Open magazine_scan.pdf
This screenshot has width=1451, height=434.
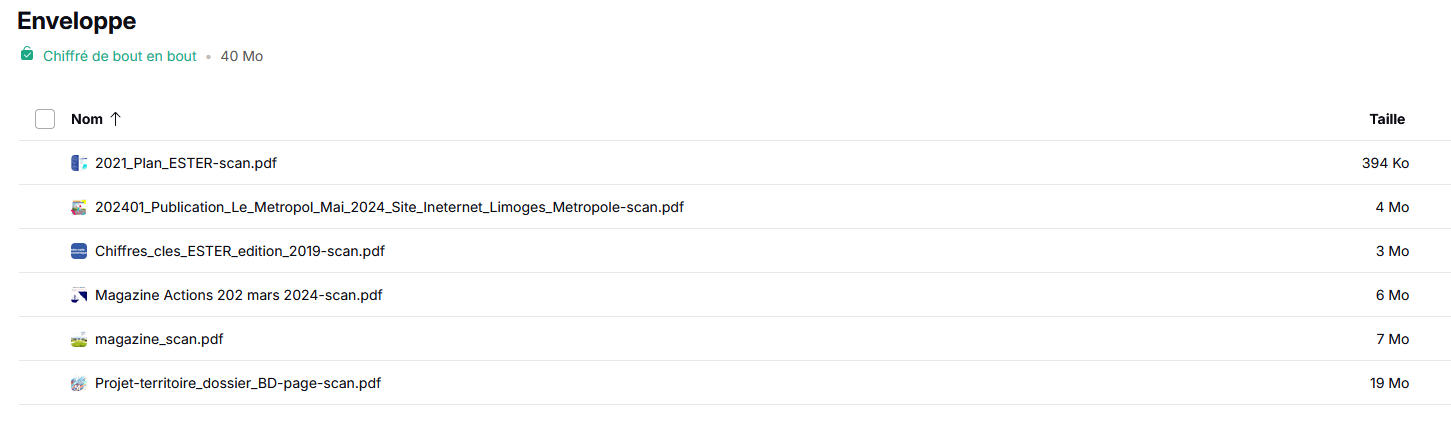159,339
